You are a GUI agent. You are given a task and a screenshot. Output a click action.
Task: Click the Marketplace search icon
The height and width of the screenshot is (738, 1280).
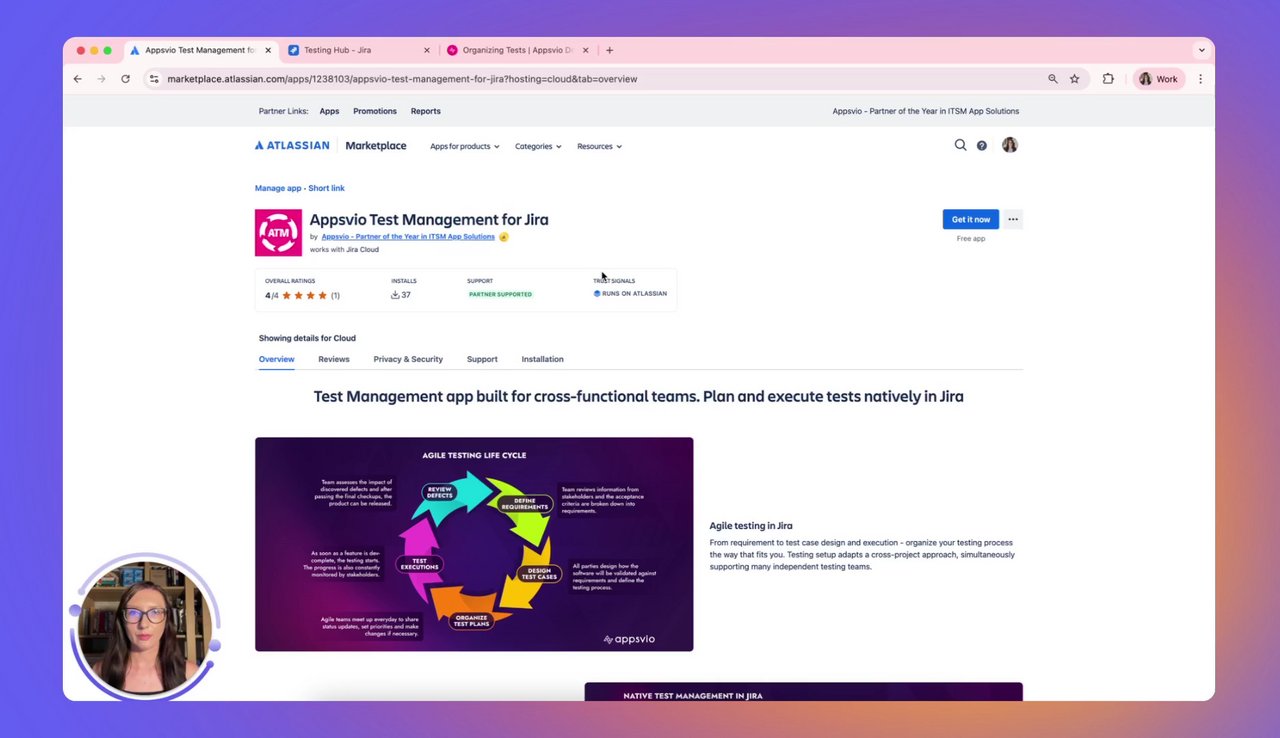click(960, 145)
